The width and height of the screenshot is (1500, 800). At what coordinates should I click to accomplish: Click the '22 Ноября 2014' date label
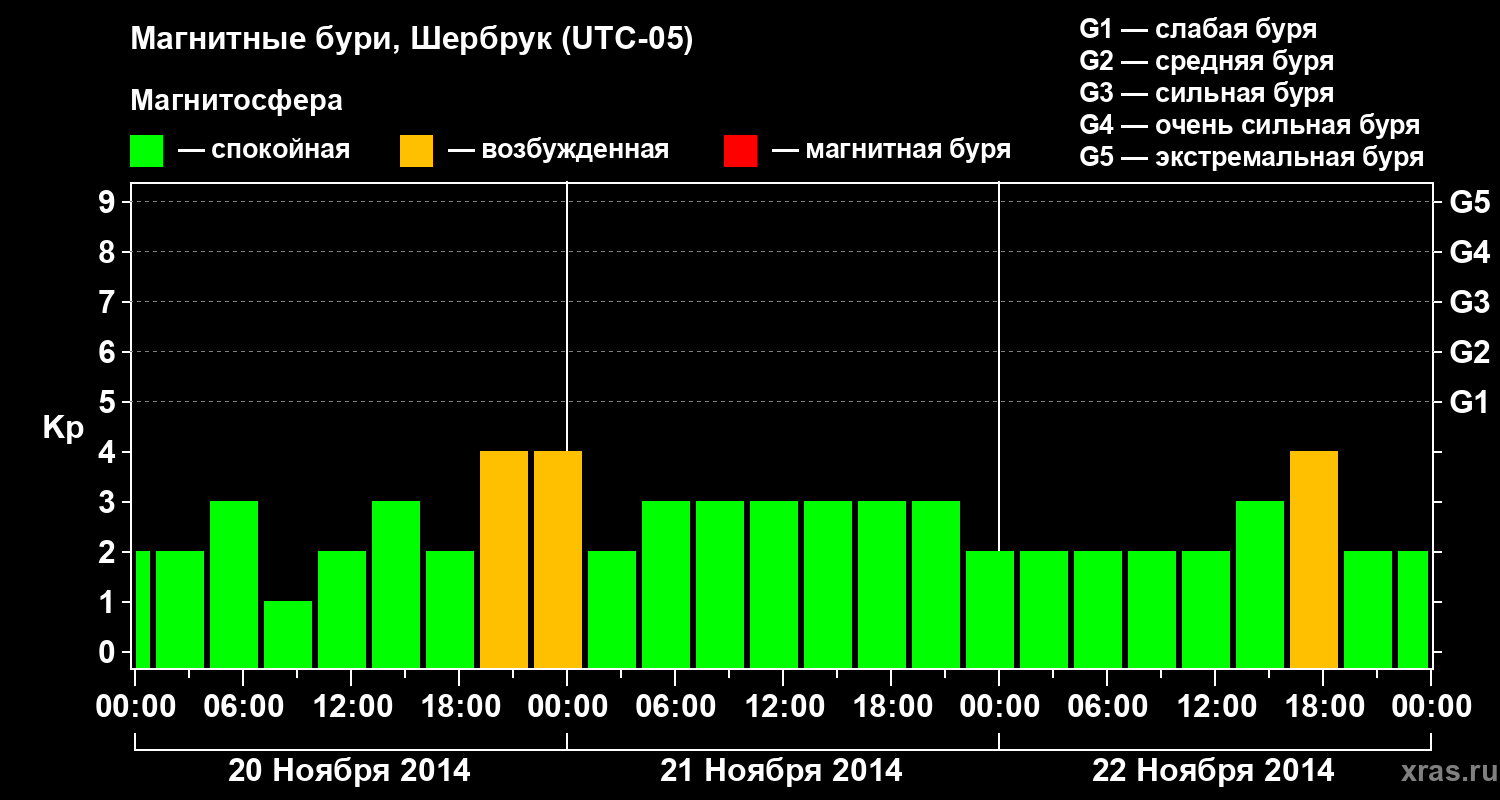(1213, 771)
